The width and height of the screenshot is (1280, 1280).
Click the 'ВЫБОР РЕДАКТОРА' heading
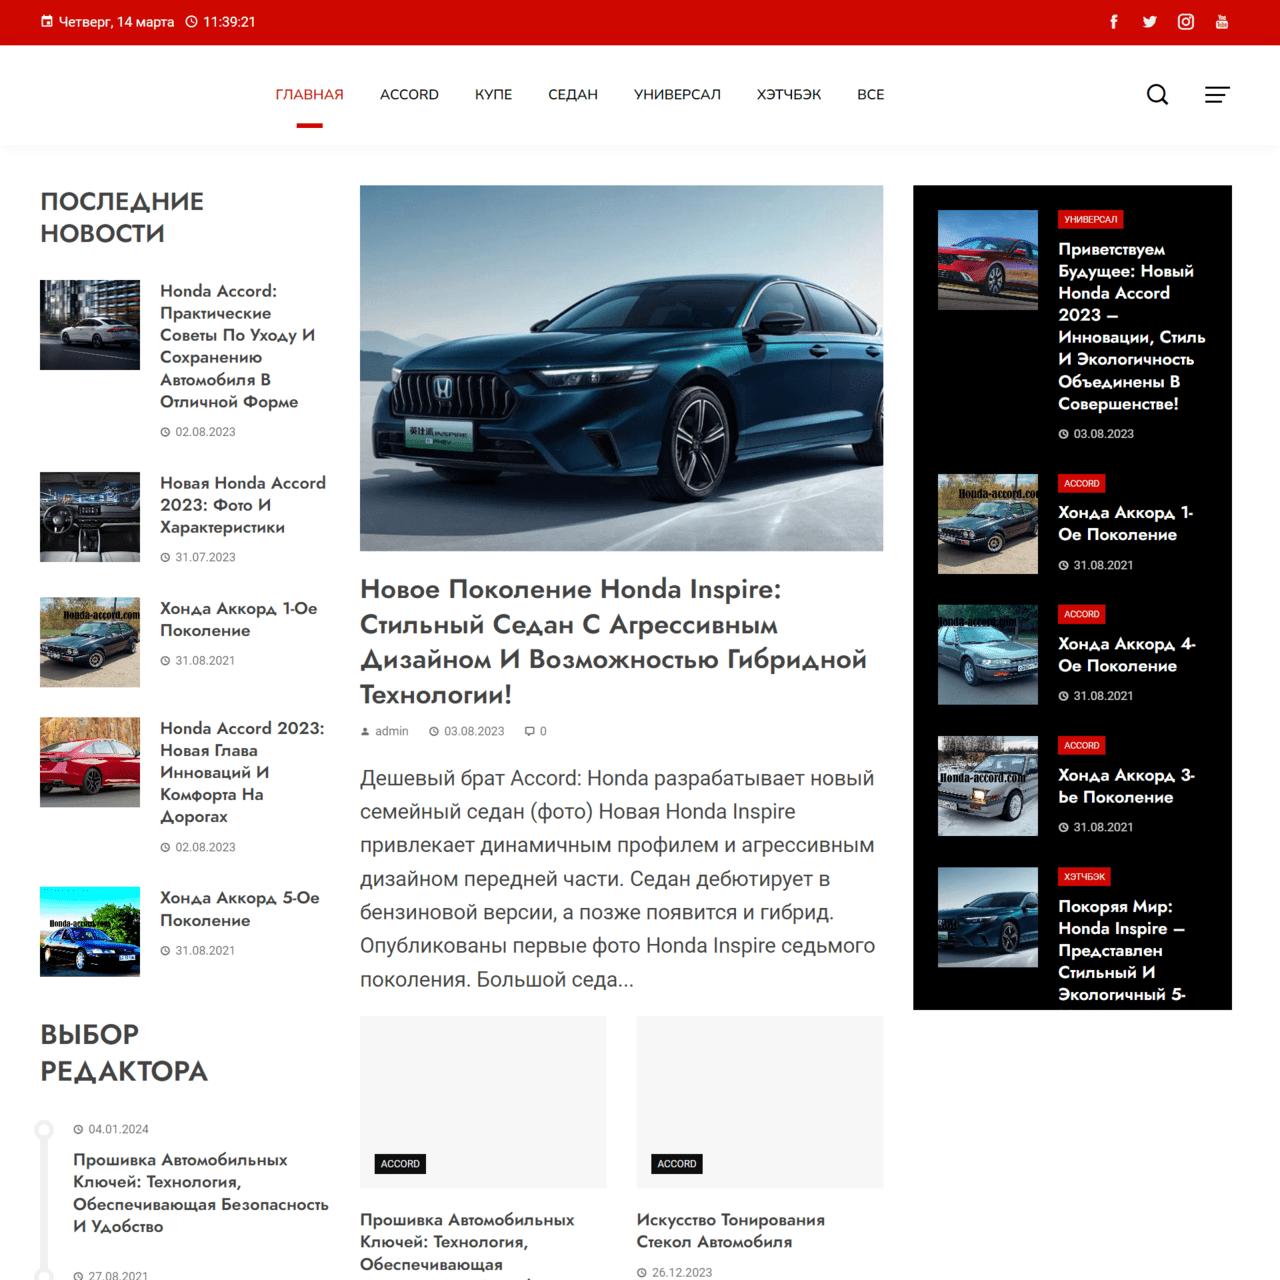[x=124, y=1053]
